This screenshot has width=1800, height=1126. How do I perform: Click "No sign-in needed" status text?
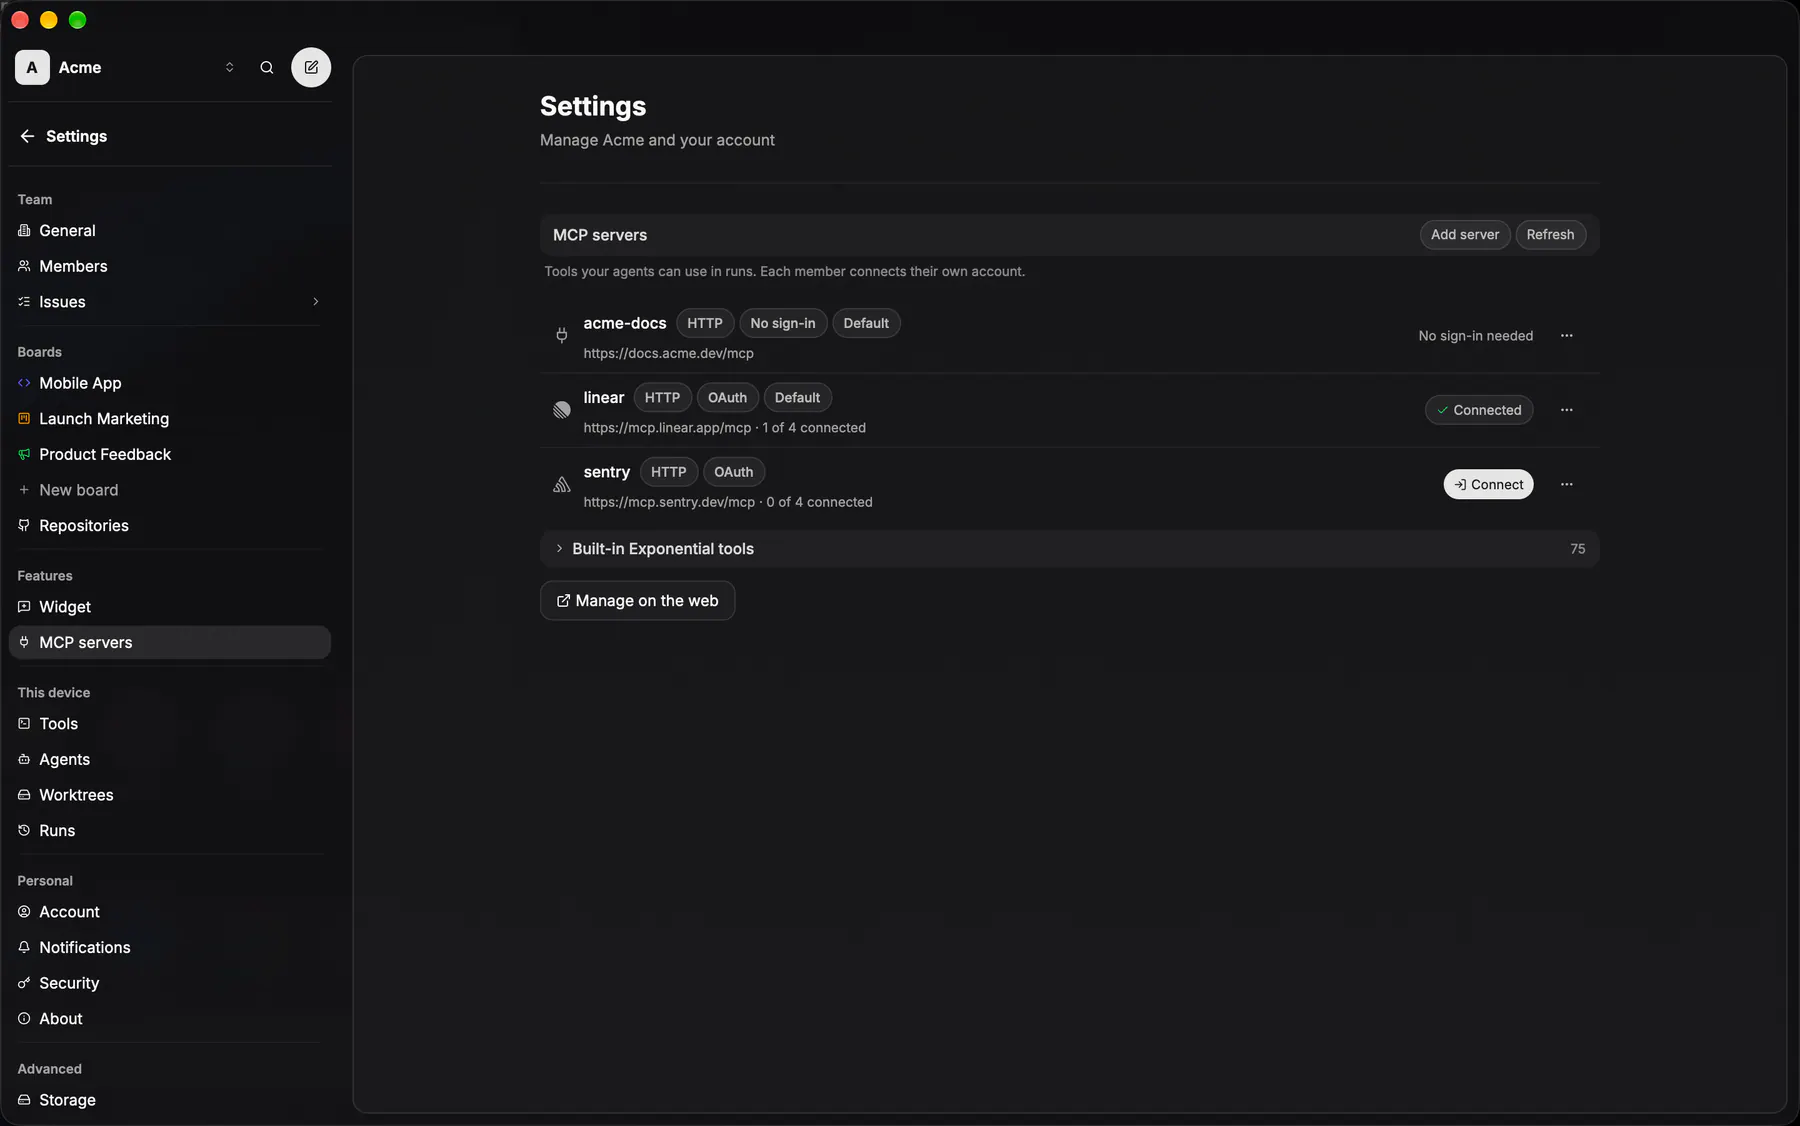tap(1475, 336)
